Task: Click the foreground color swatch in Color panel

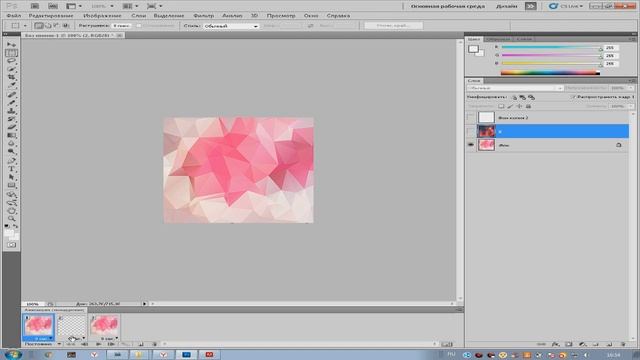Action: tap(473, 49)
